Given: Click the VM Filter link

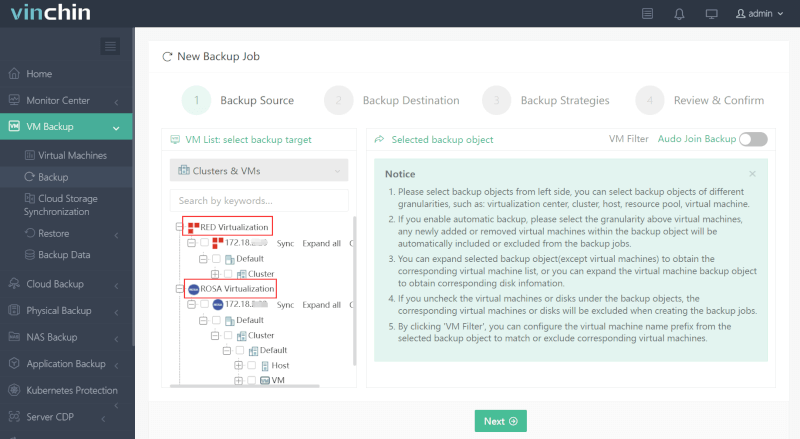Looking at the screenshot, I should pyautogui.click(x=628, y=139).
